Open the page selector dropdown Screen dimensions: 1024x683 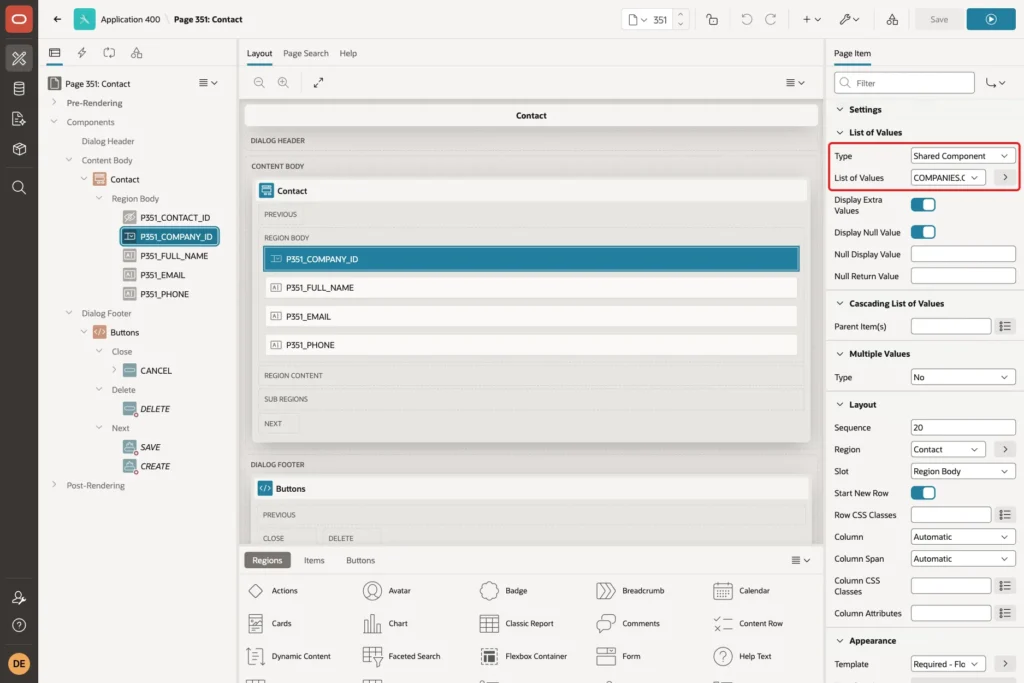tap(637, 20)
